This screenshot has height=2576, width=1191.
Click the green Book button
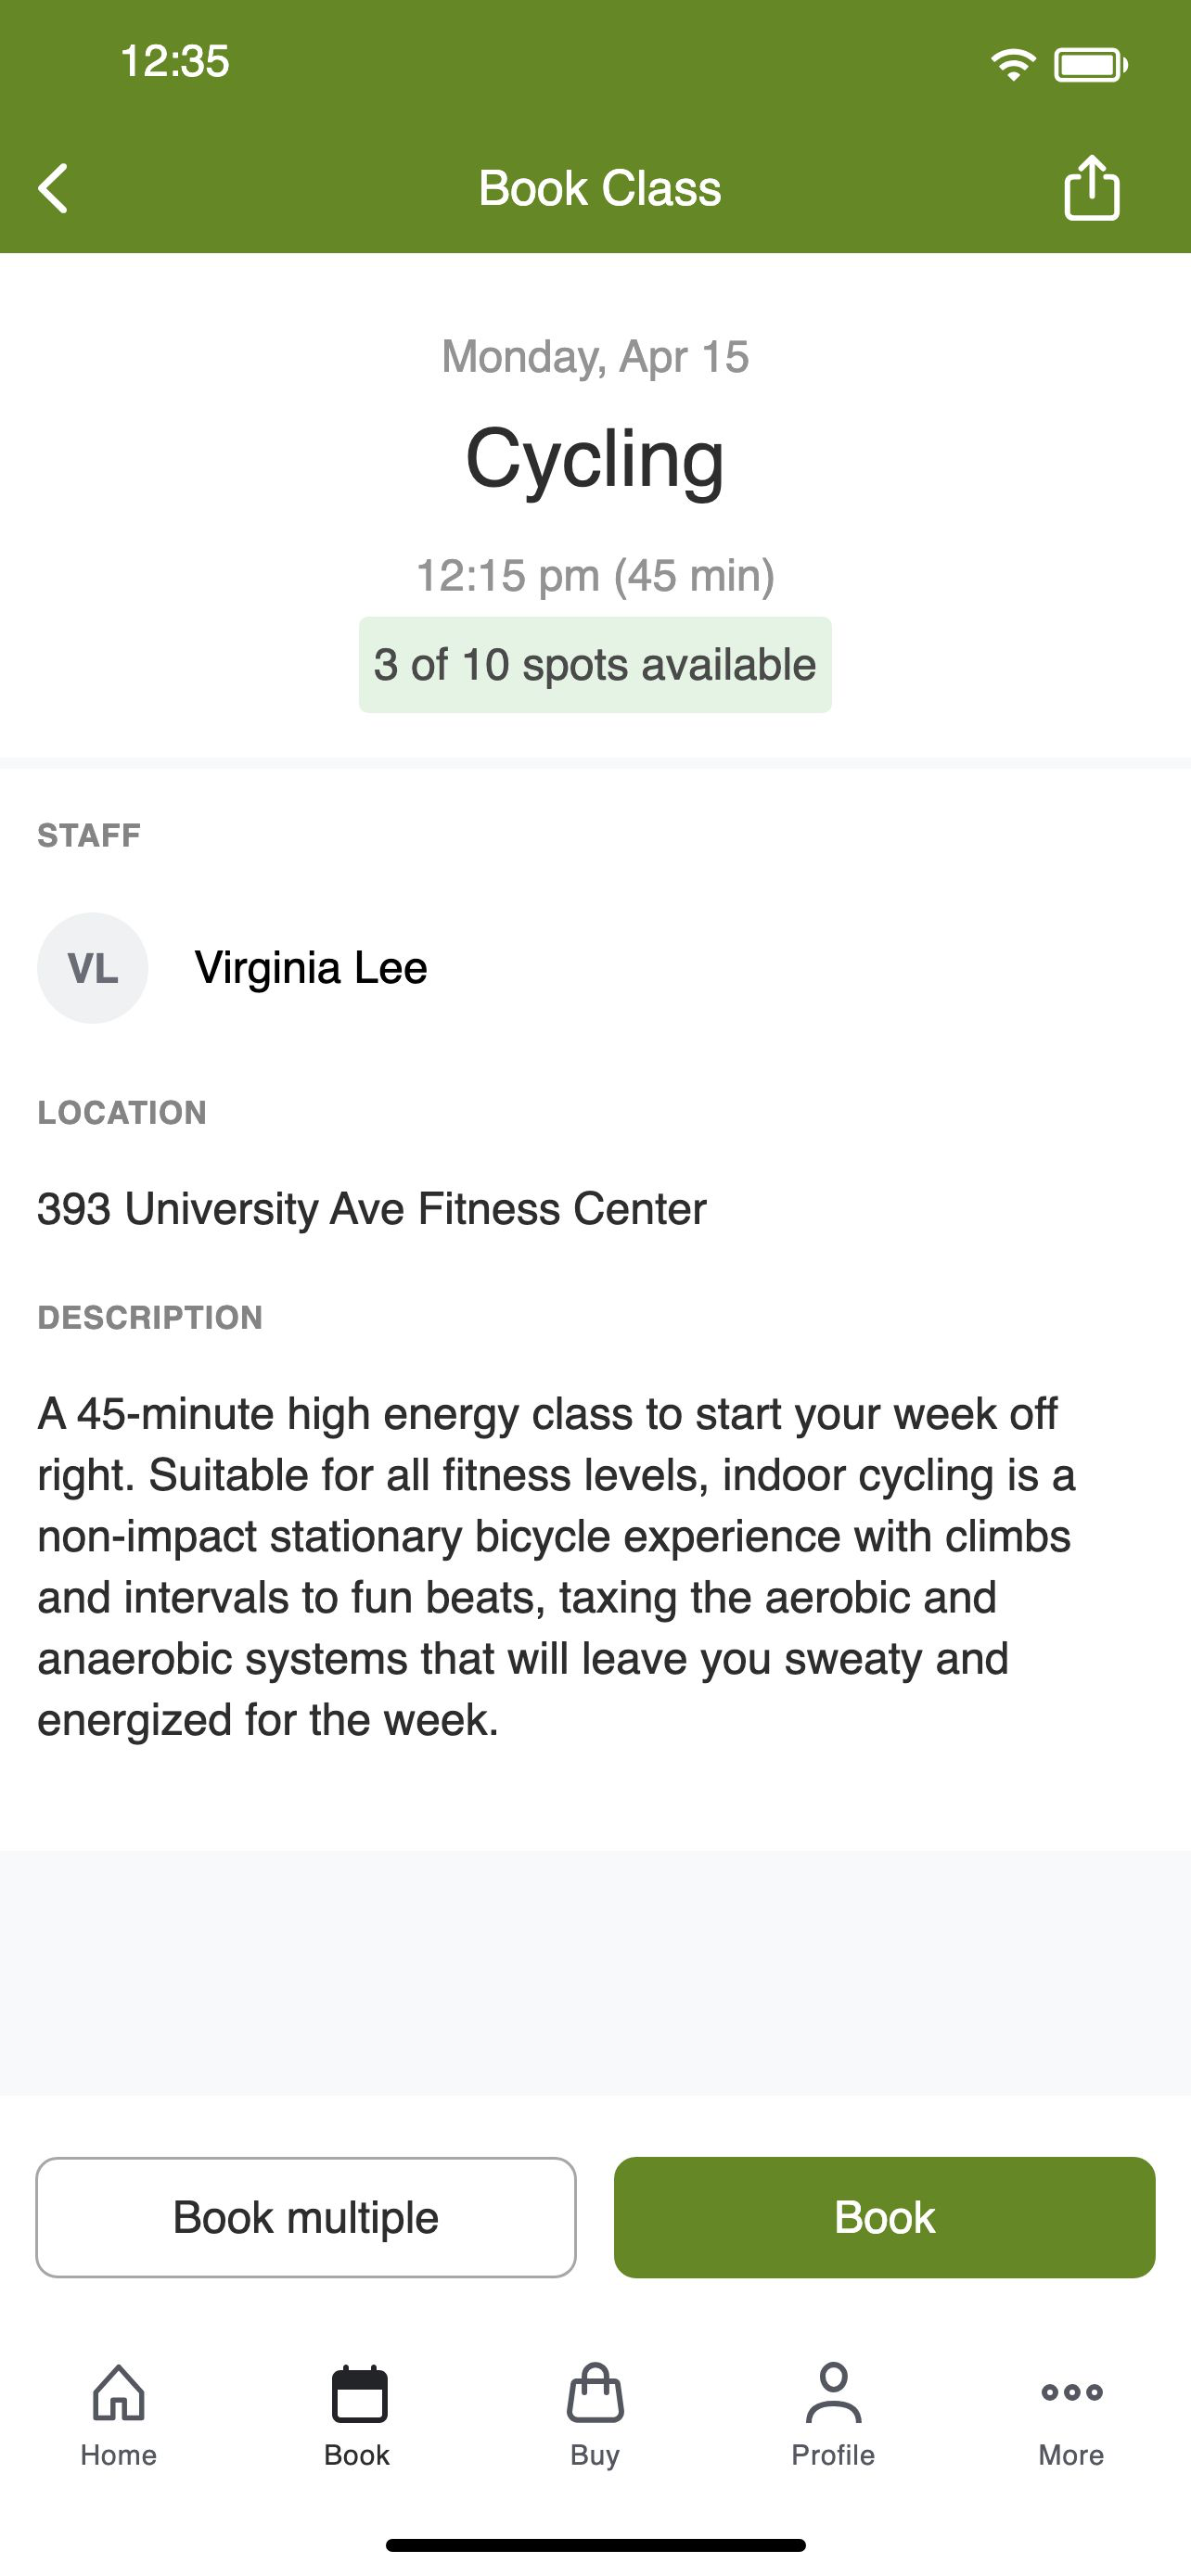(884, 2217)
